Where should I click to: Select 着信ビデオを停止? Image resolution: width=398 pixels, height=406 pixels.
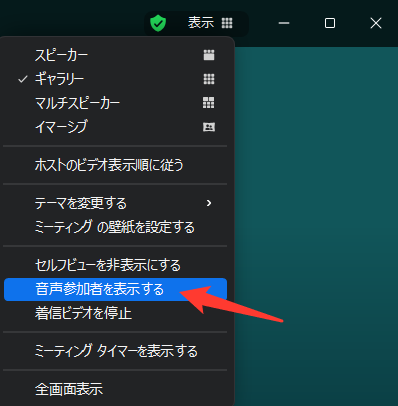(x=115, y=313)
